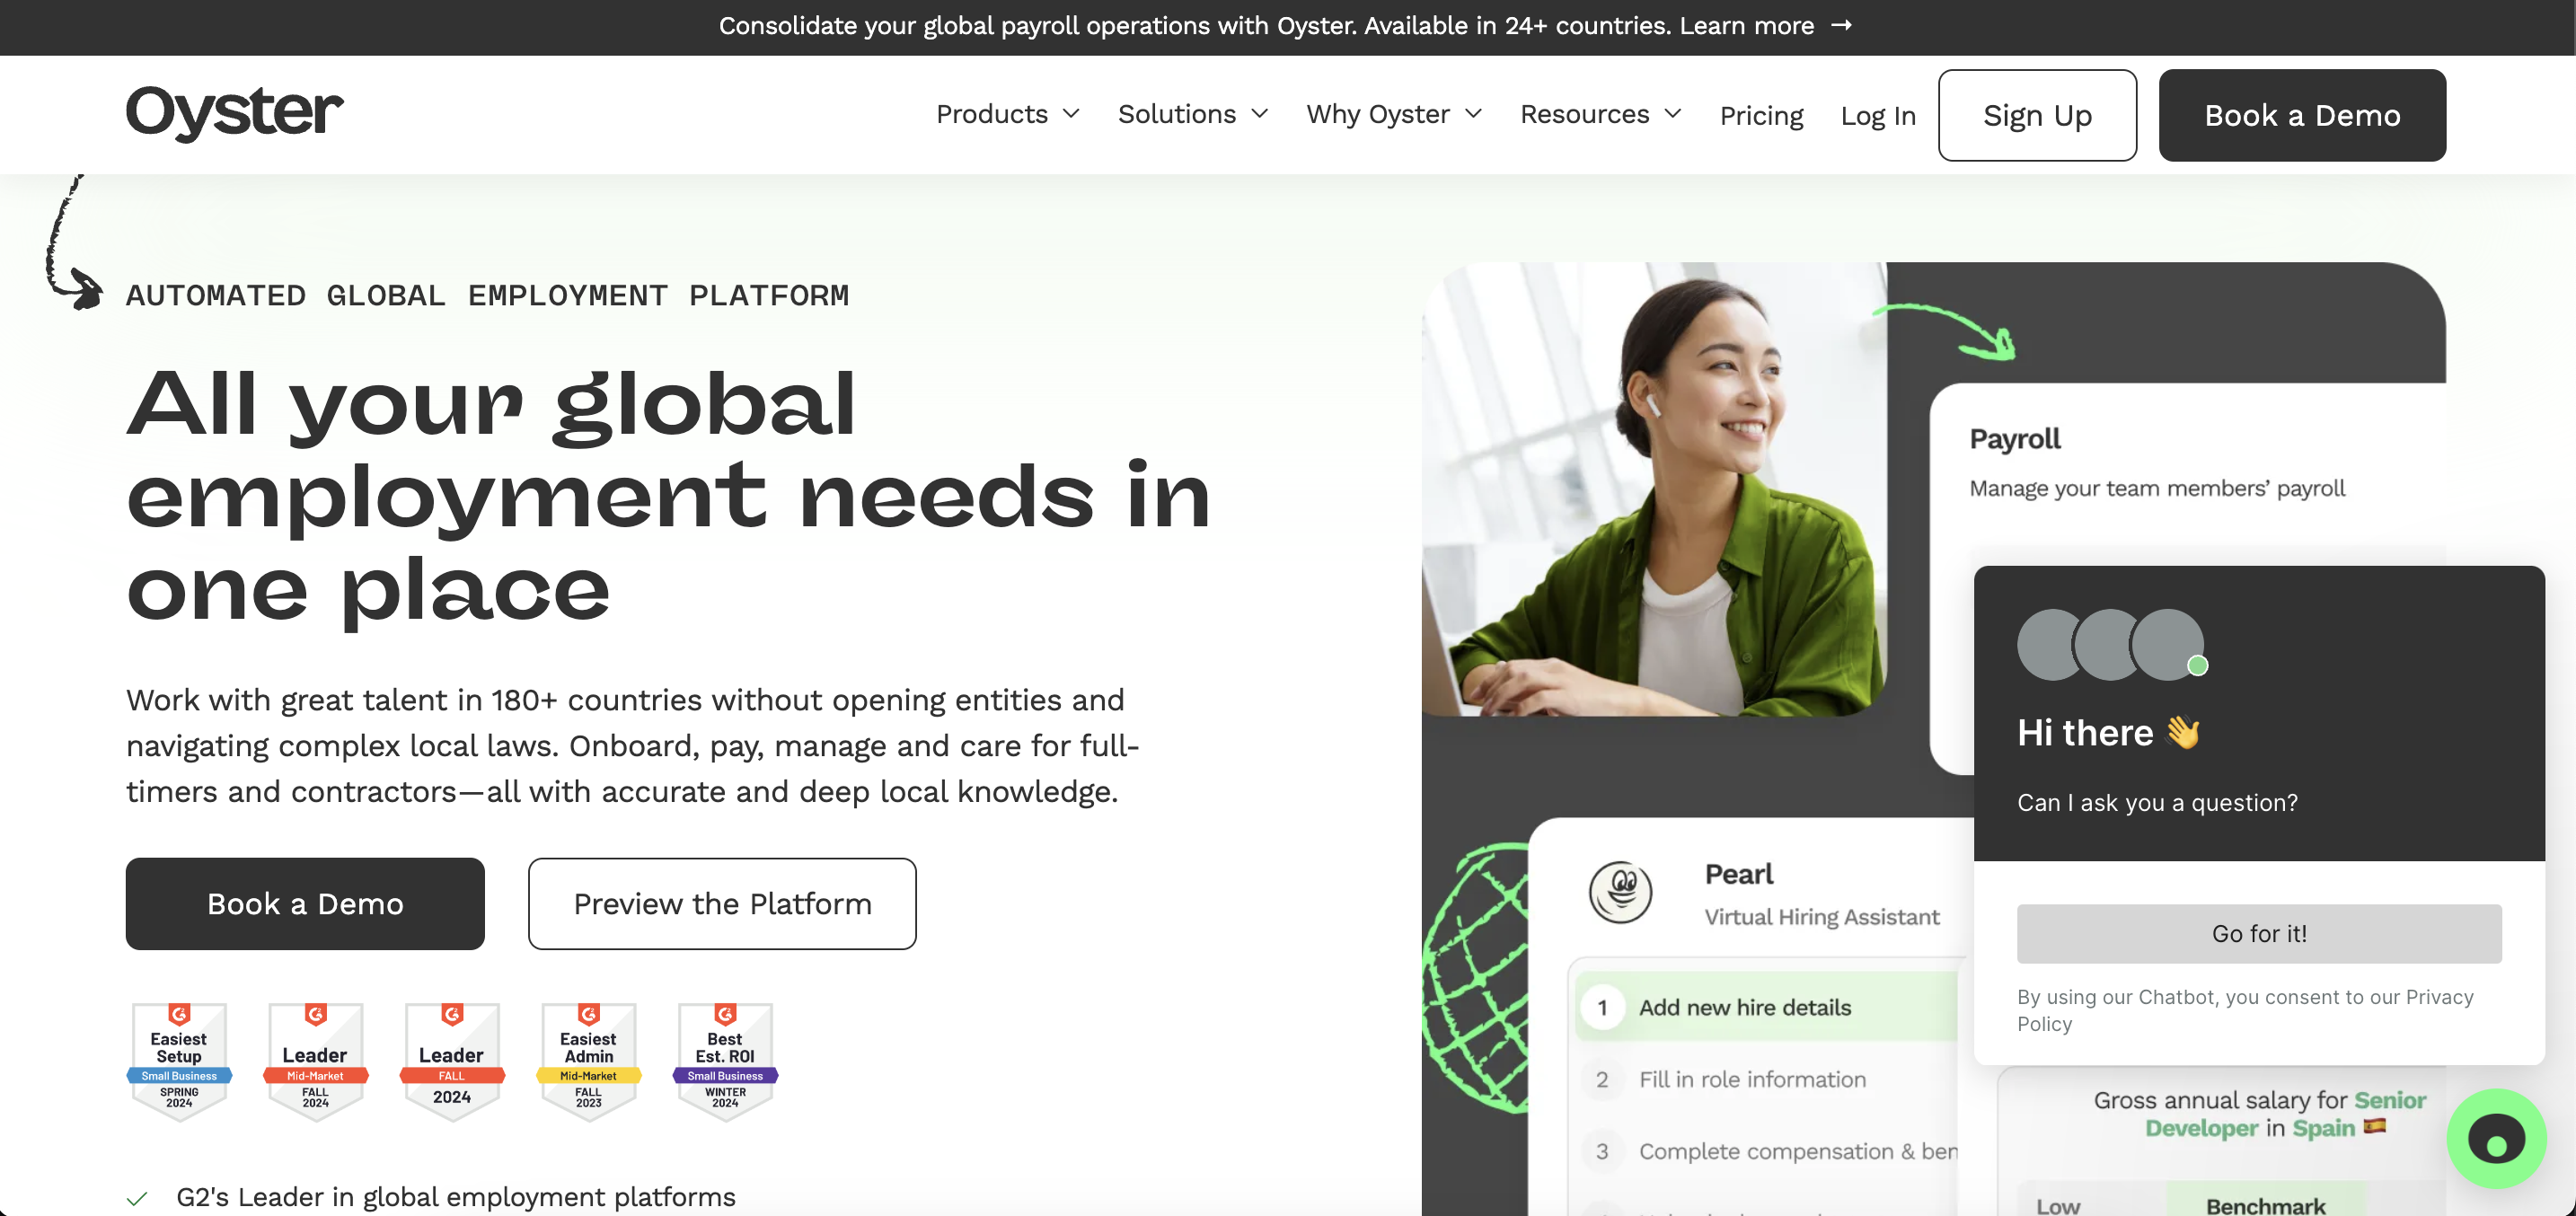Image resolution: width=2576 pixels, height=1216 pixels.
Task: Click the Sign Up button
Action: pos(2037,115)
